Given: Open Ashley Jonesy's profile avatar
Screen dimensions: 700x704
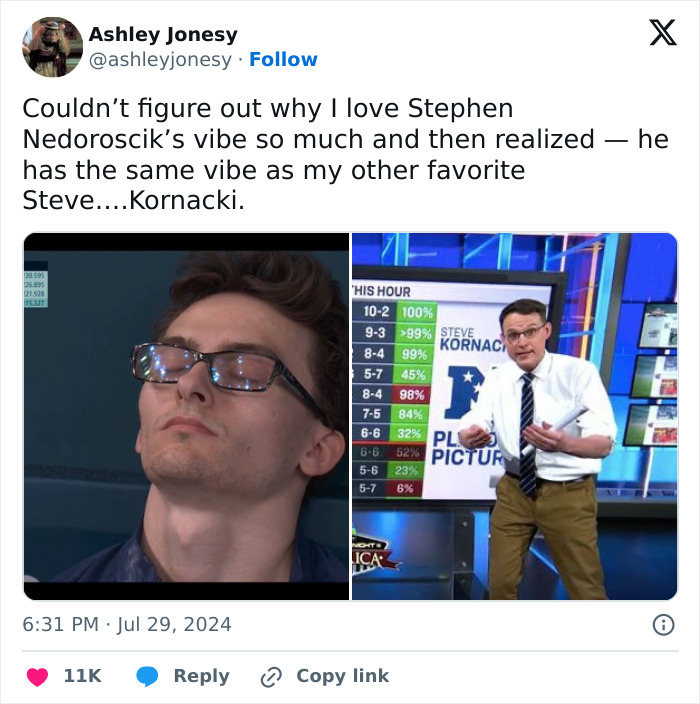Looking at the screenshot, I should 53,47.
